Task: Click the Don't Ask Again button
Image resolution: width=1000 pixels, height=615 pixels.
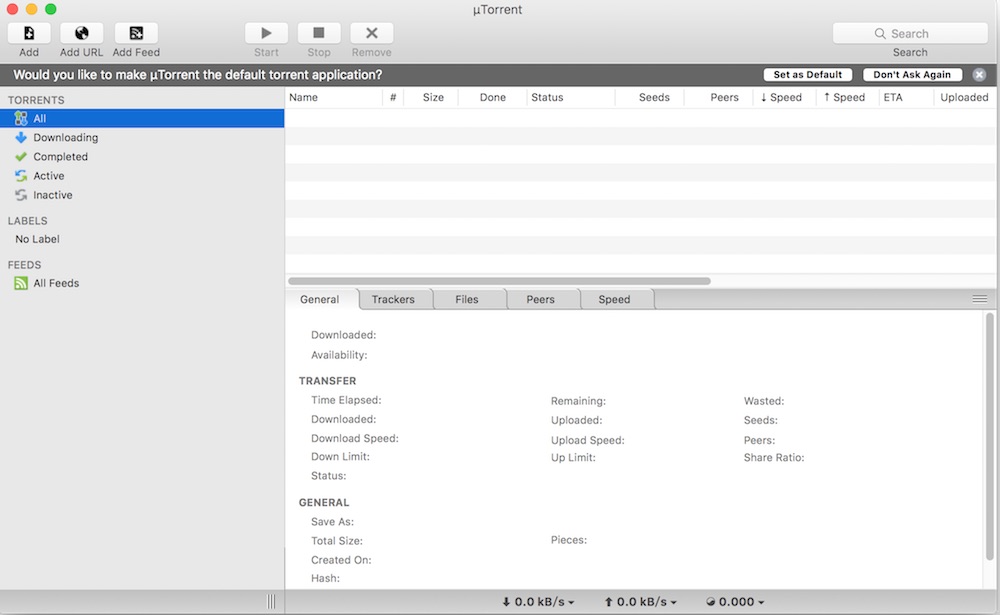Action: [912, 75]
